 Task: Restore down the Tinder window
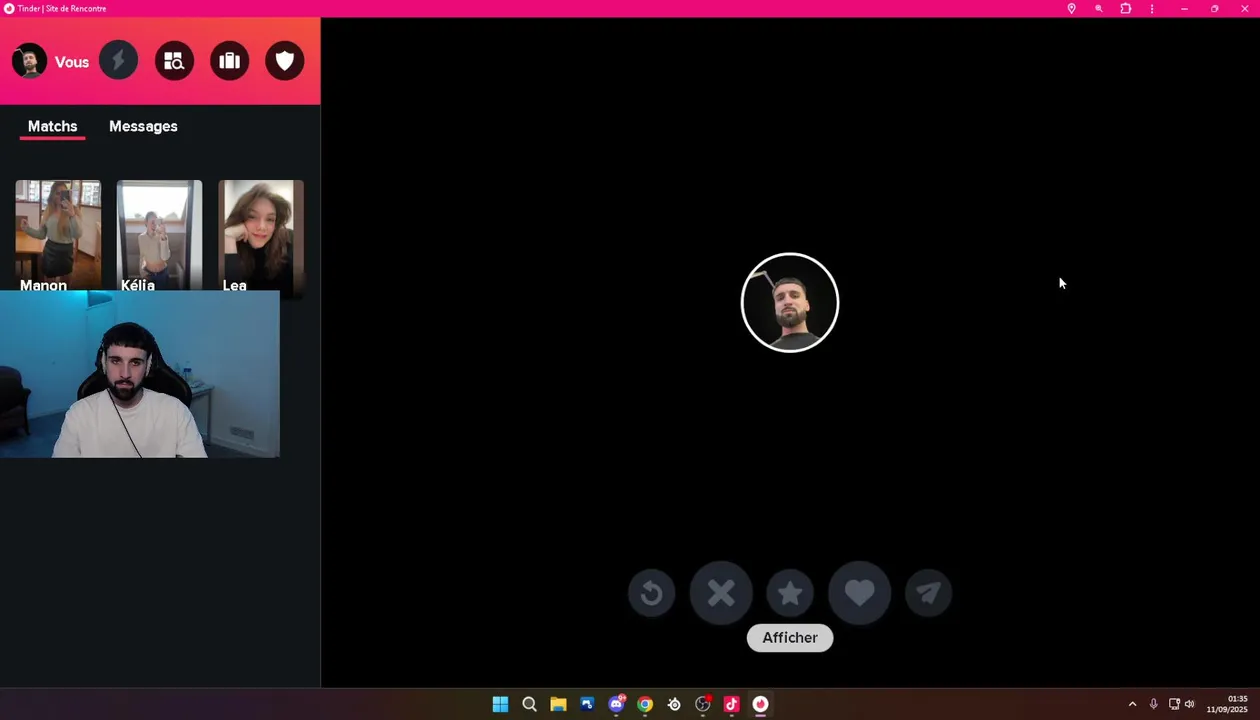tap(1214, 8)
